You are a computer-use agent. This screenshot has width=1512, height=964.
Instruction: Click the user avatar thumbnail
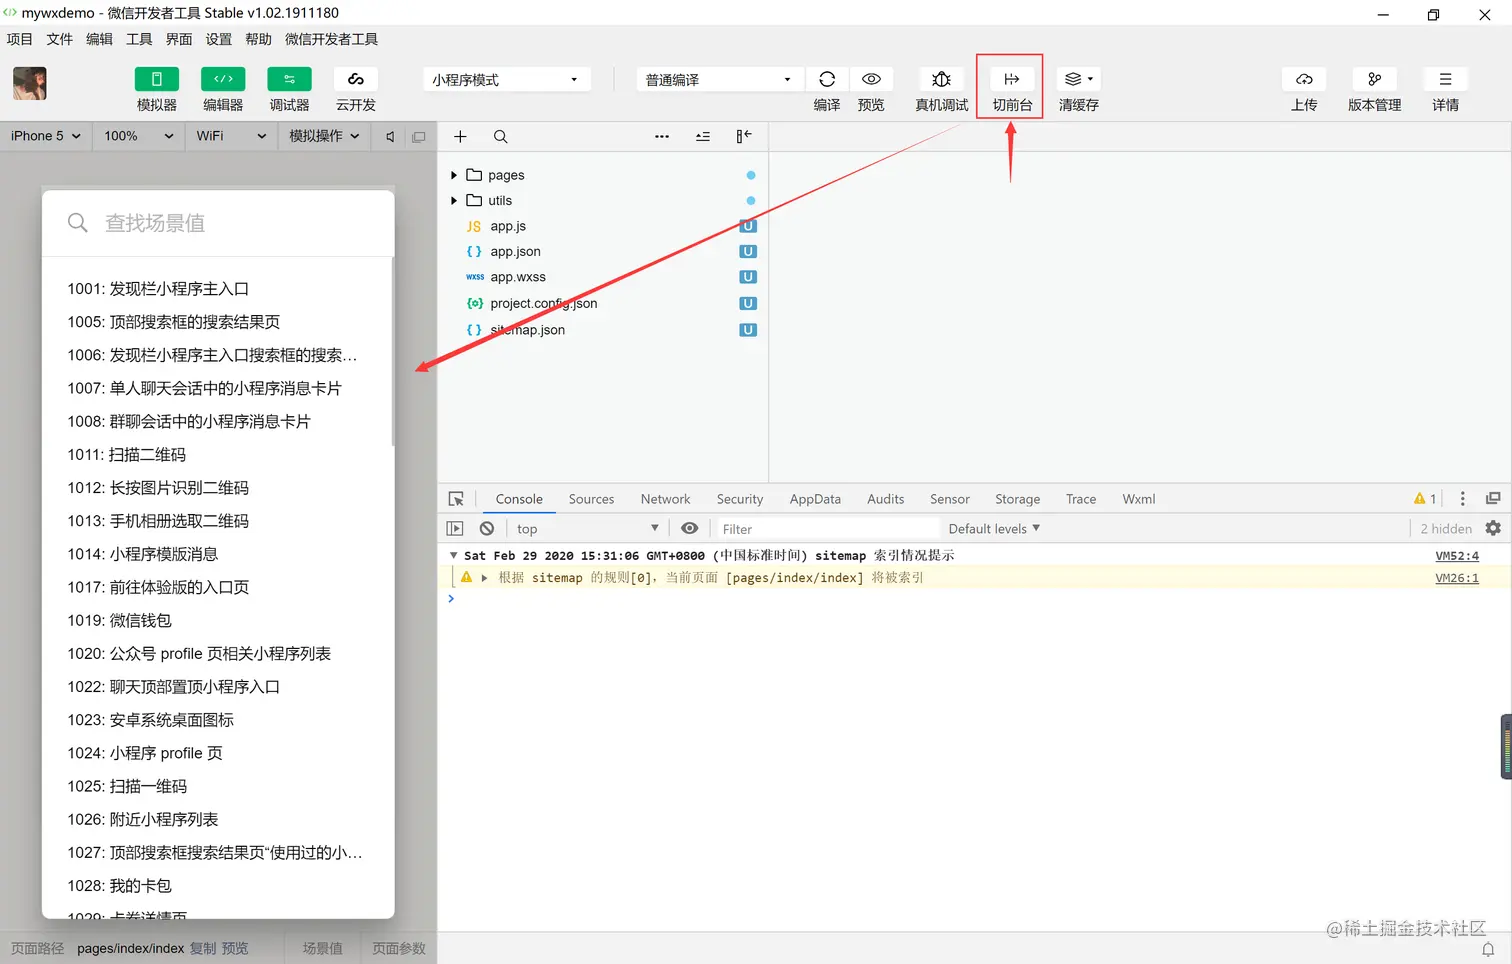(30, 83)
